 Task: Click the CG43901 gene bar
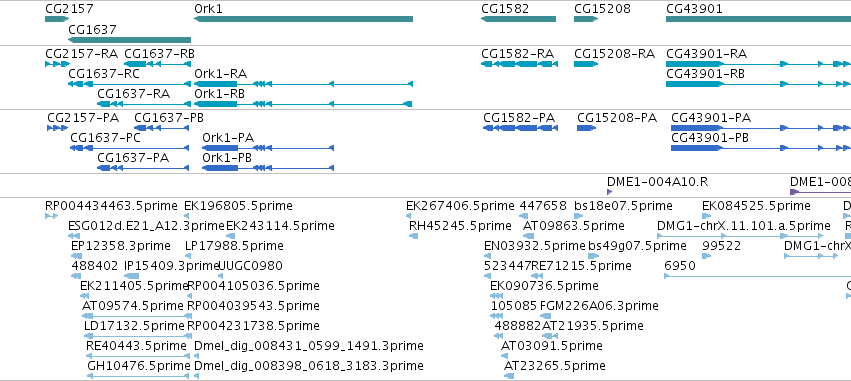coord(758,19)
